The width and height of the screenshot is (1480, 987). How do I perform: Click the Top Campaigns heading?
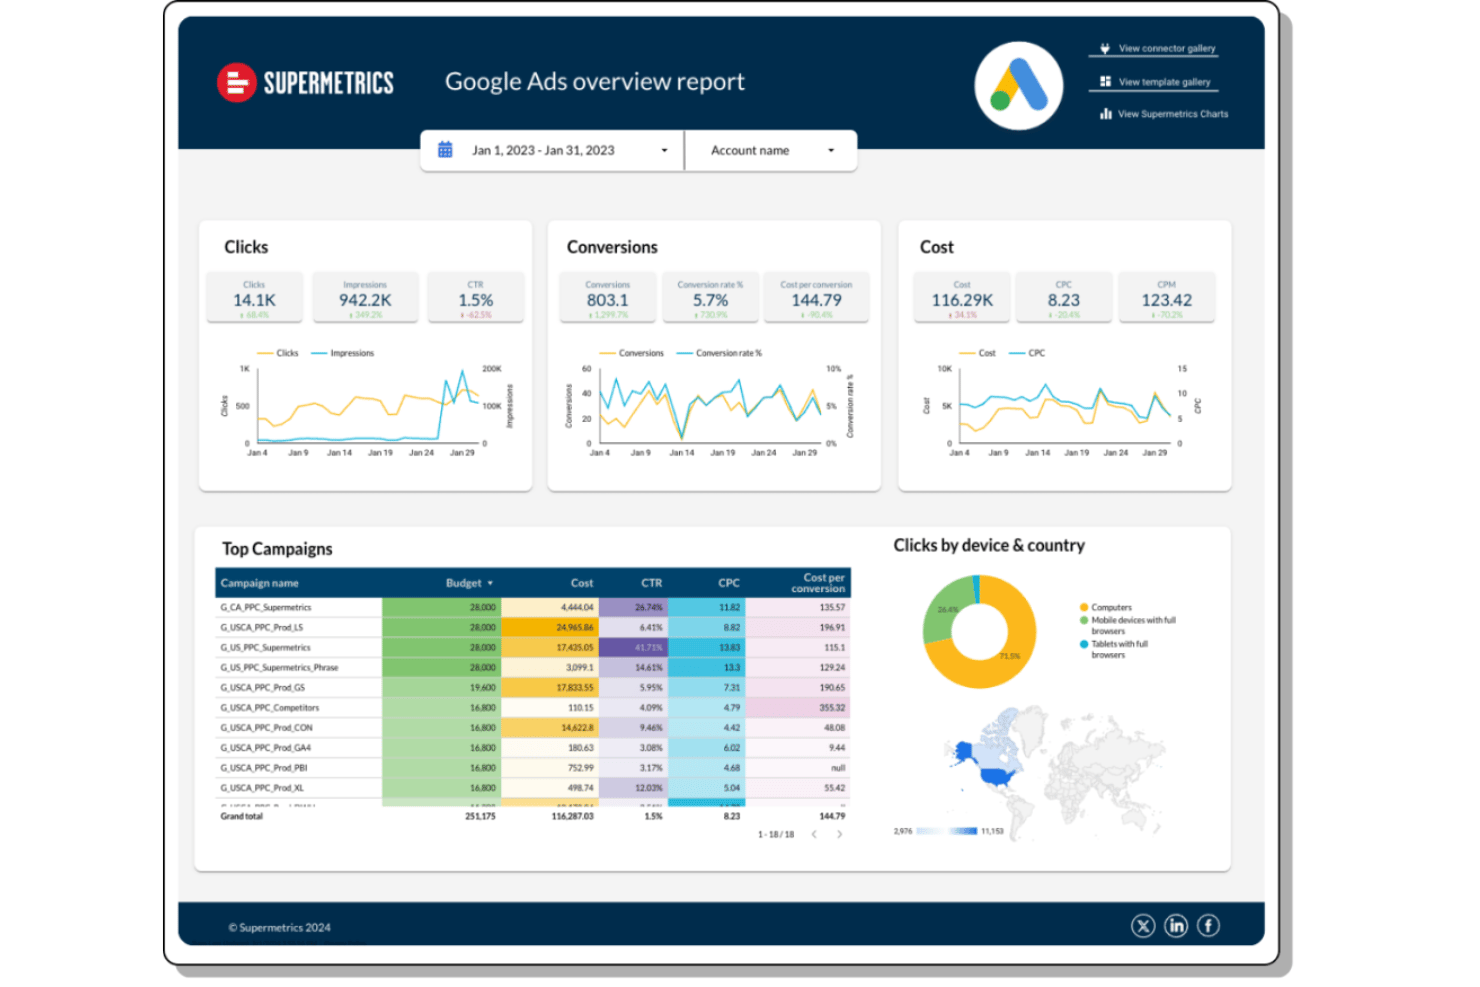coord(277,549)
